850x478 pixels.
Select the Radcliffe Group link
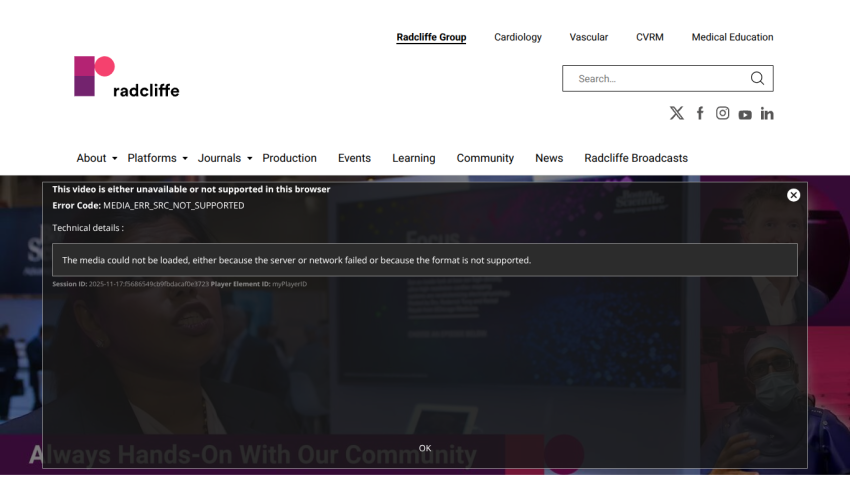coord(431,37)
